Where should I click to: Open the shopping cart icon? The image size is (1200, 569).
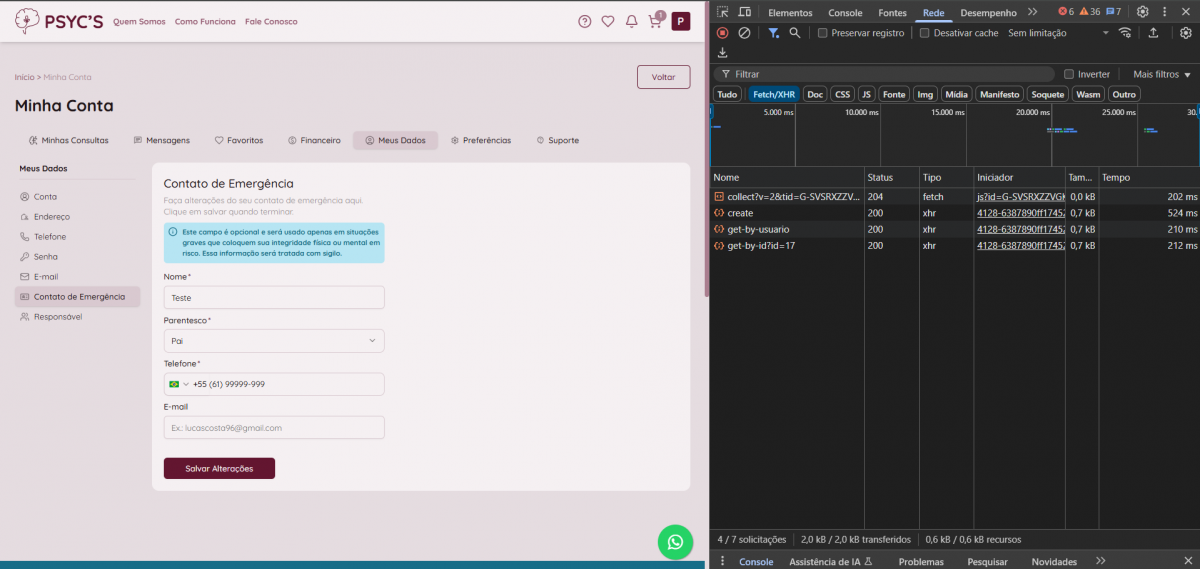(655, 21)
